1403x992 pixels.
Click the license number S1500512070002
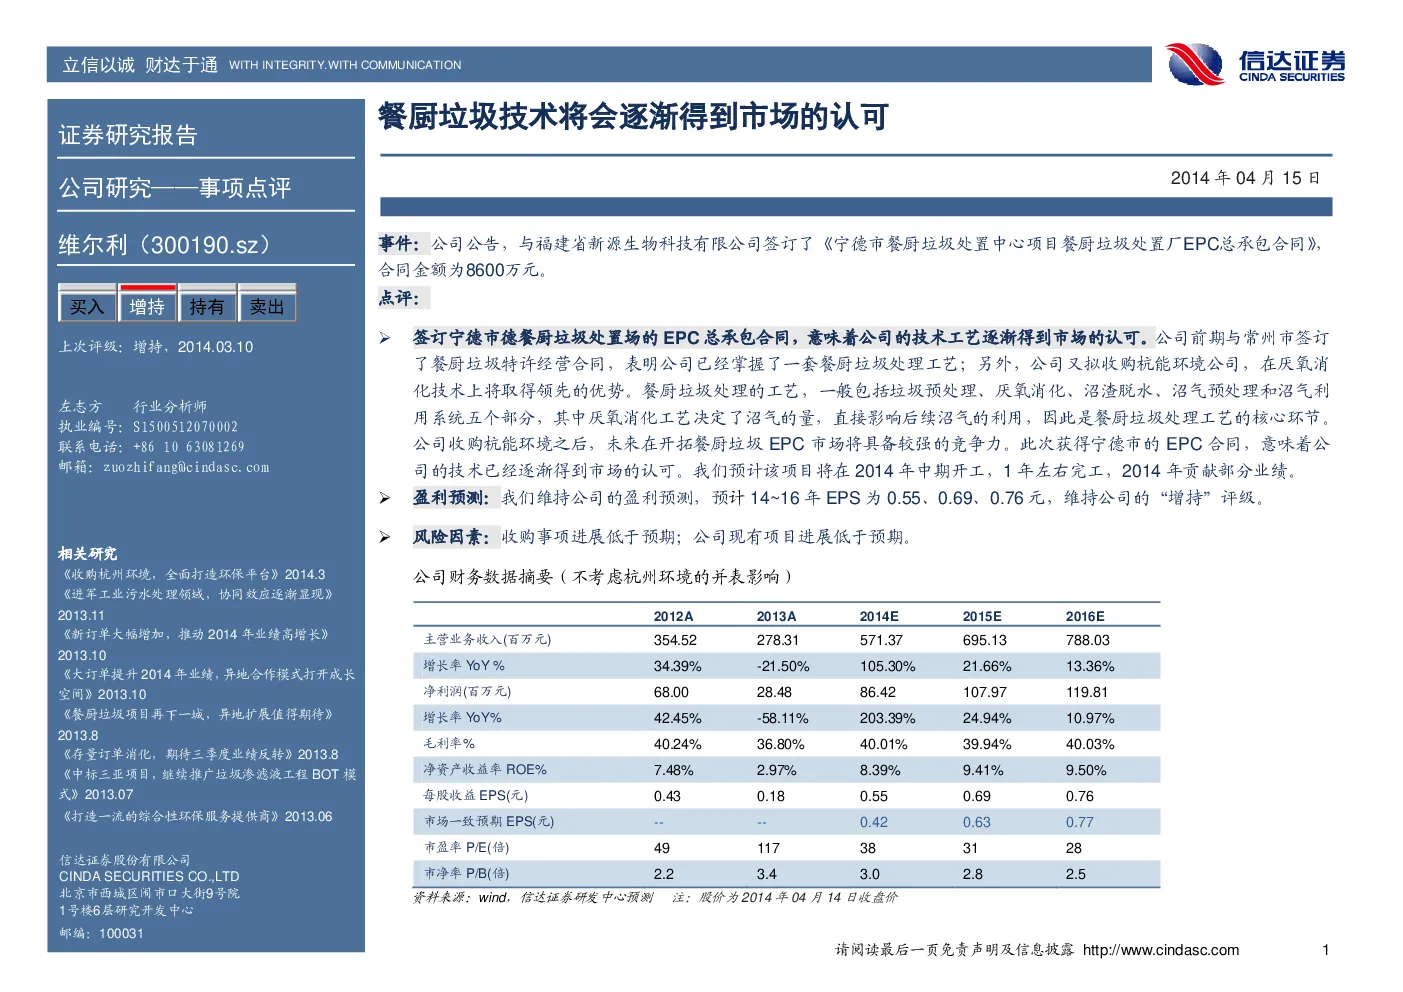point(186,427)
